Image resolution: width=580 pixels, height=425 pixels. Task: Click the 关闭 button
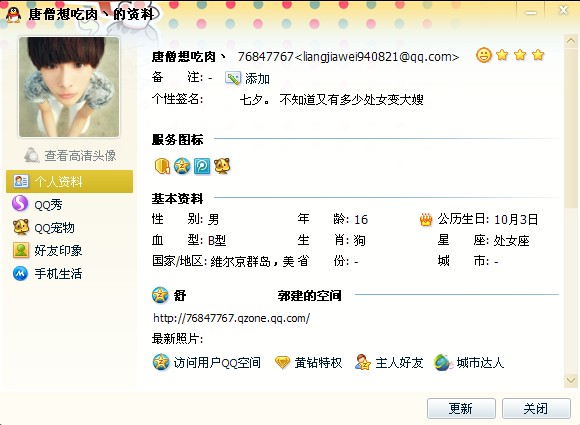[536, 408]
